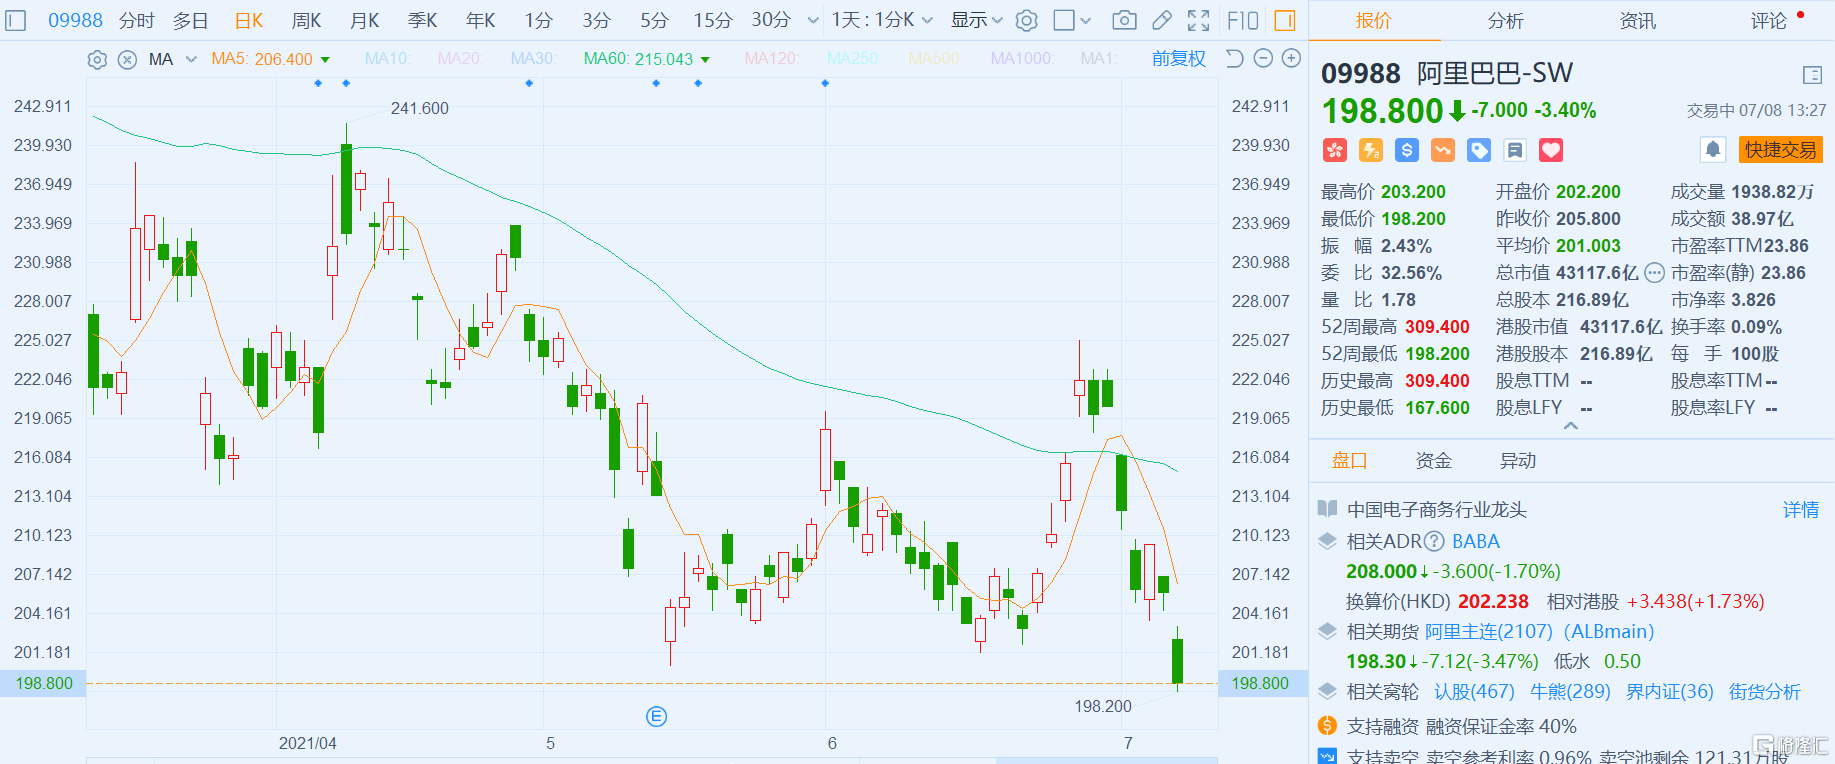Open the 1天:1分K period dropdown
The width and height of the screenshot is (1835, 764).
pos(882,20)
